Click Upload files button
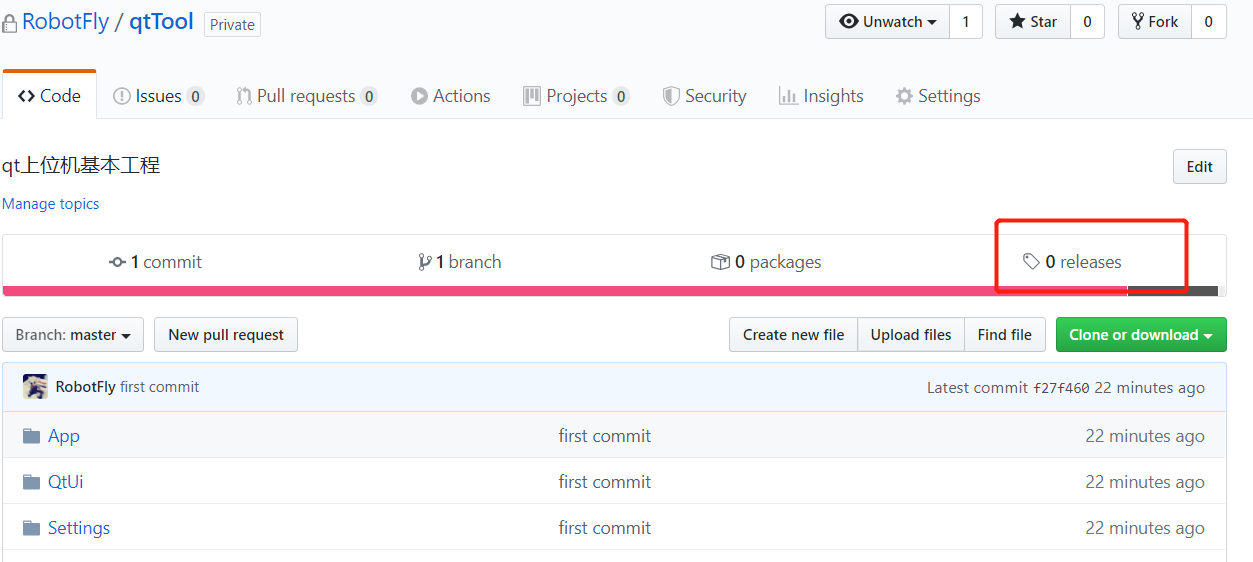The height and width of the screenshot is (562, 1253). click(911, 335)
